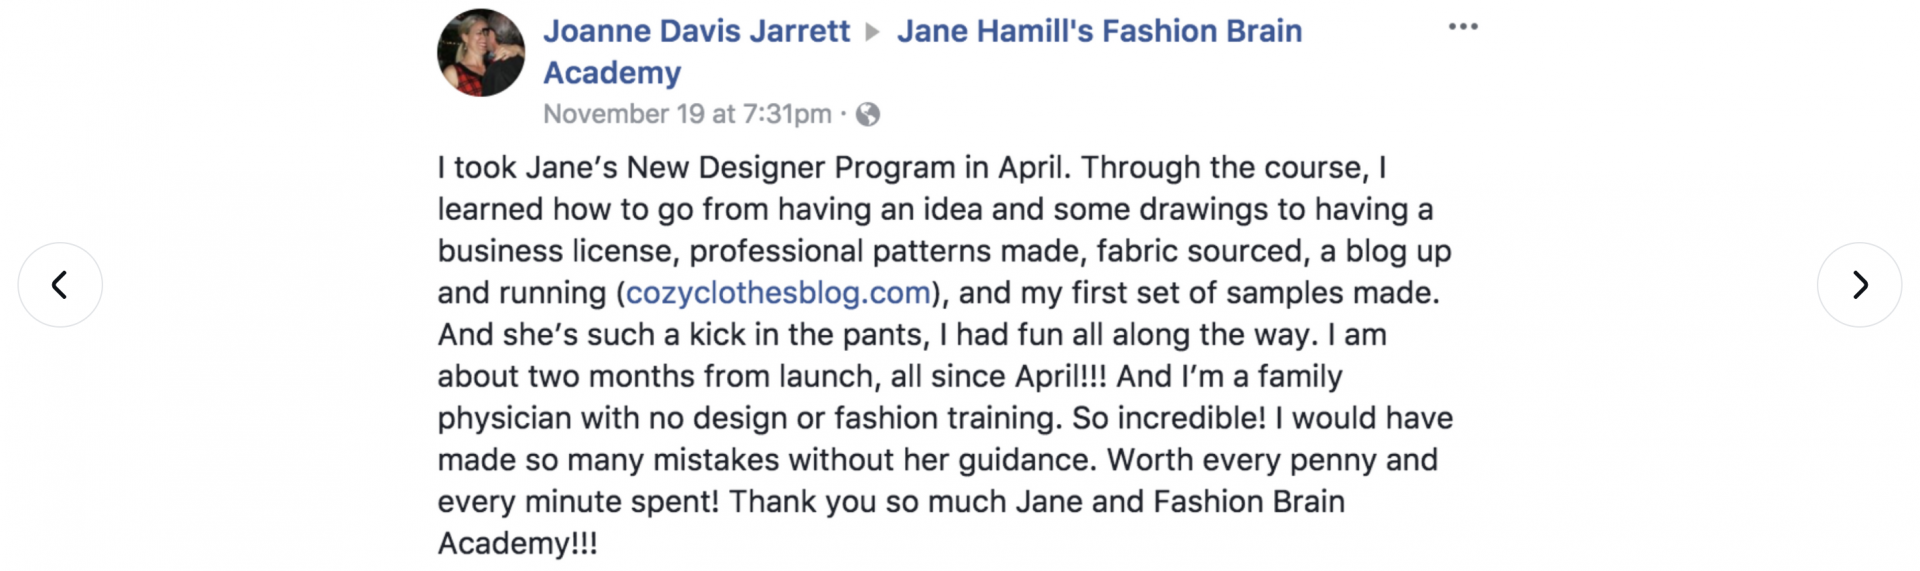The height and width of the screenshot is (571, 1920).
Task: Click the globe public-privacy icon
Action: pos(868,115)
